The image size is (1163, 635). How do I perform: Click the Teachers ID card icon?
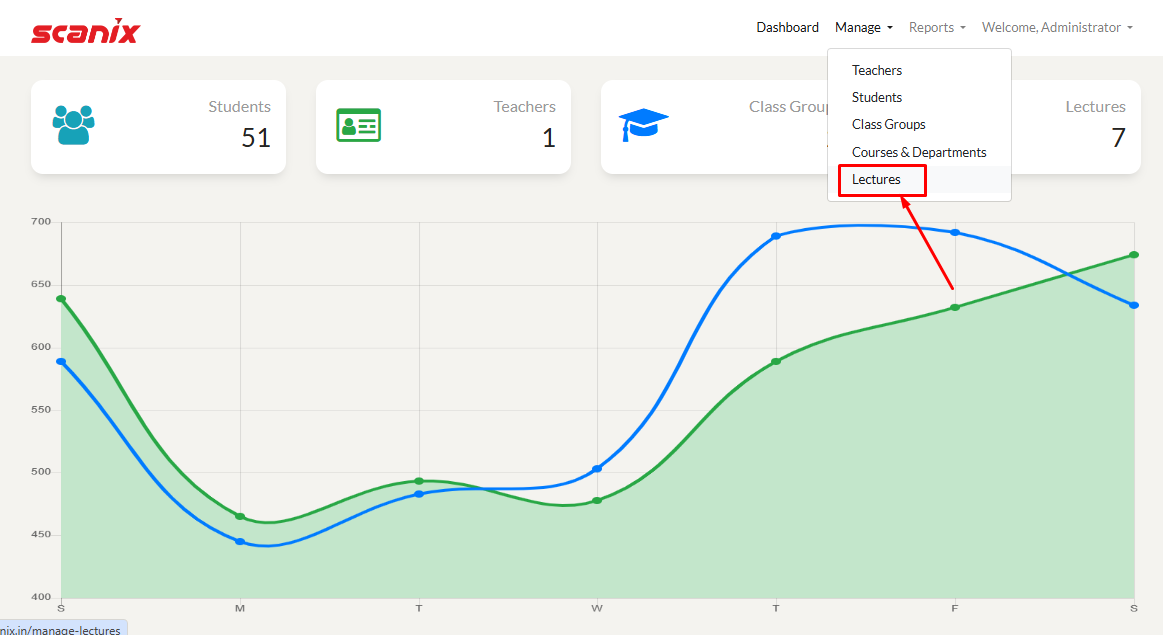(x=358, y=125)
